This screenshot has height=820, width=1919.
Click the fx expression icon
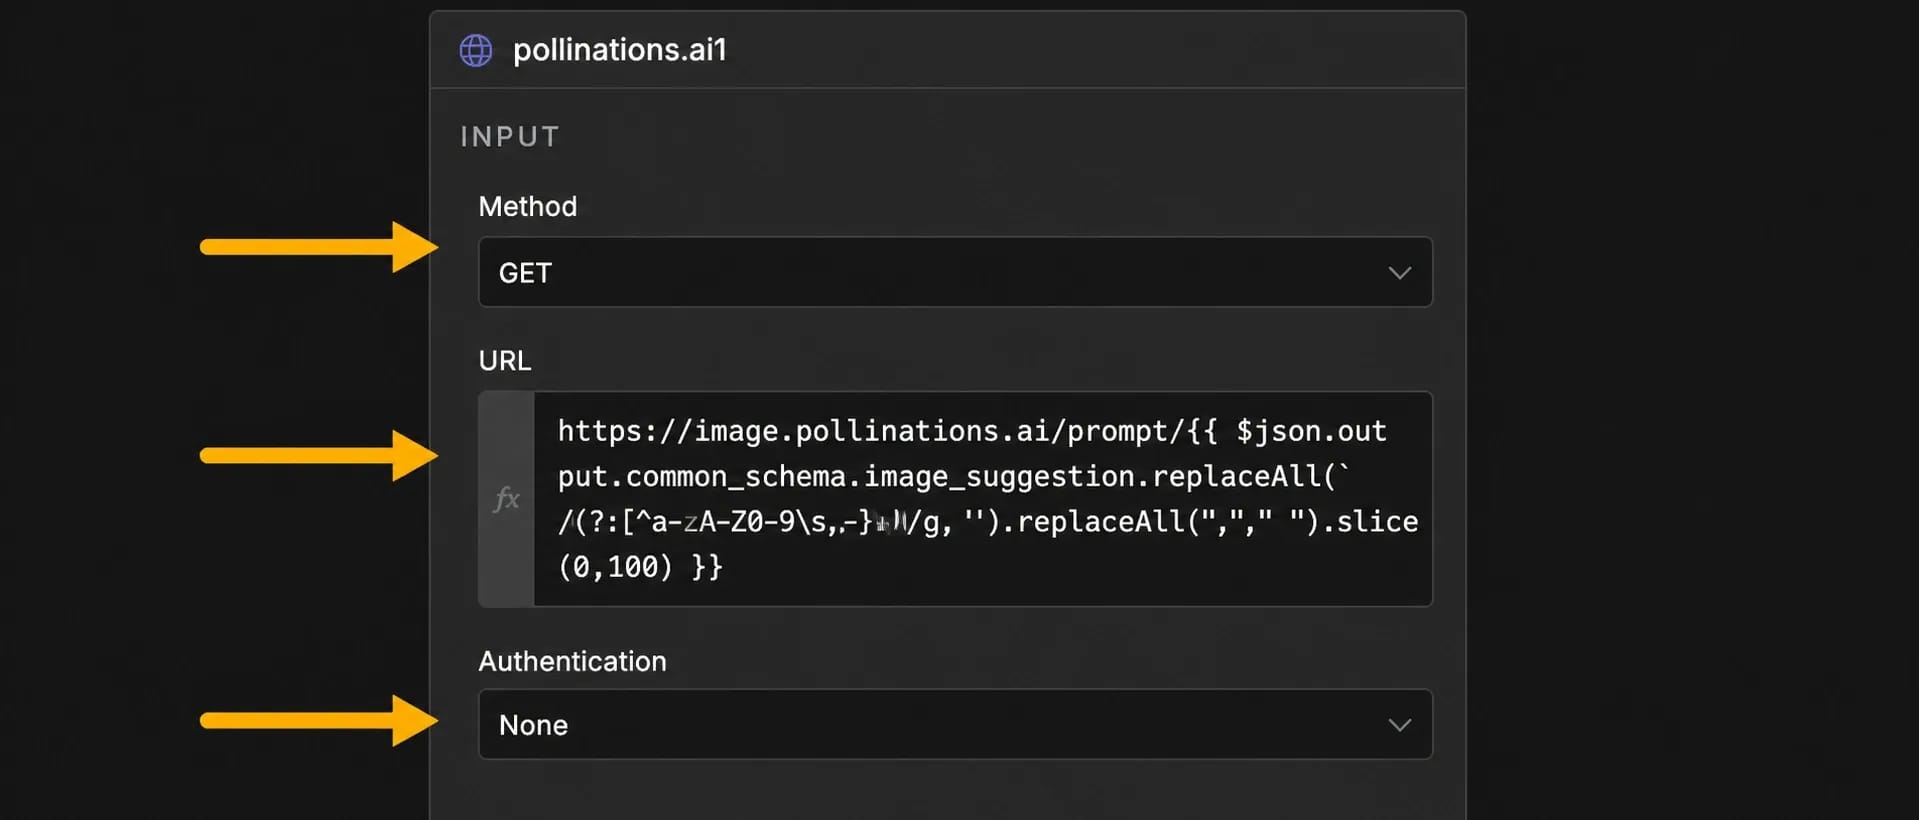(507, 498)
